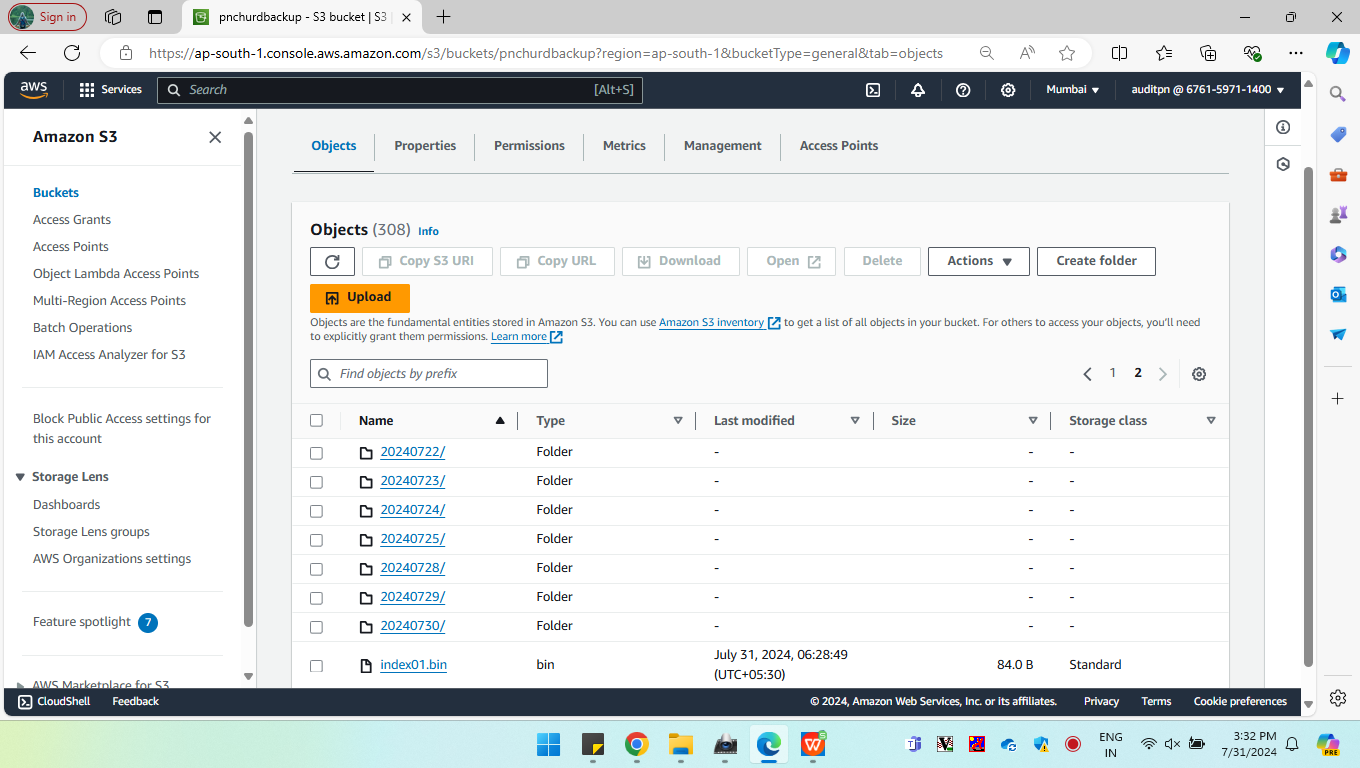This screenshot has width=1360, height=768.
Task: Tick the checkbox for folder 20240730/
Action: [316, 627]
